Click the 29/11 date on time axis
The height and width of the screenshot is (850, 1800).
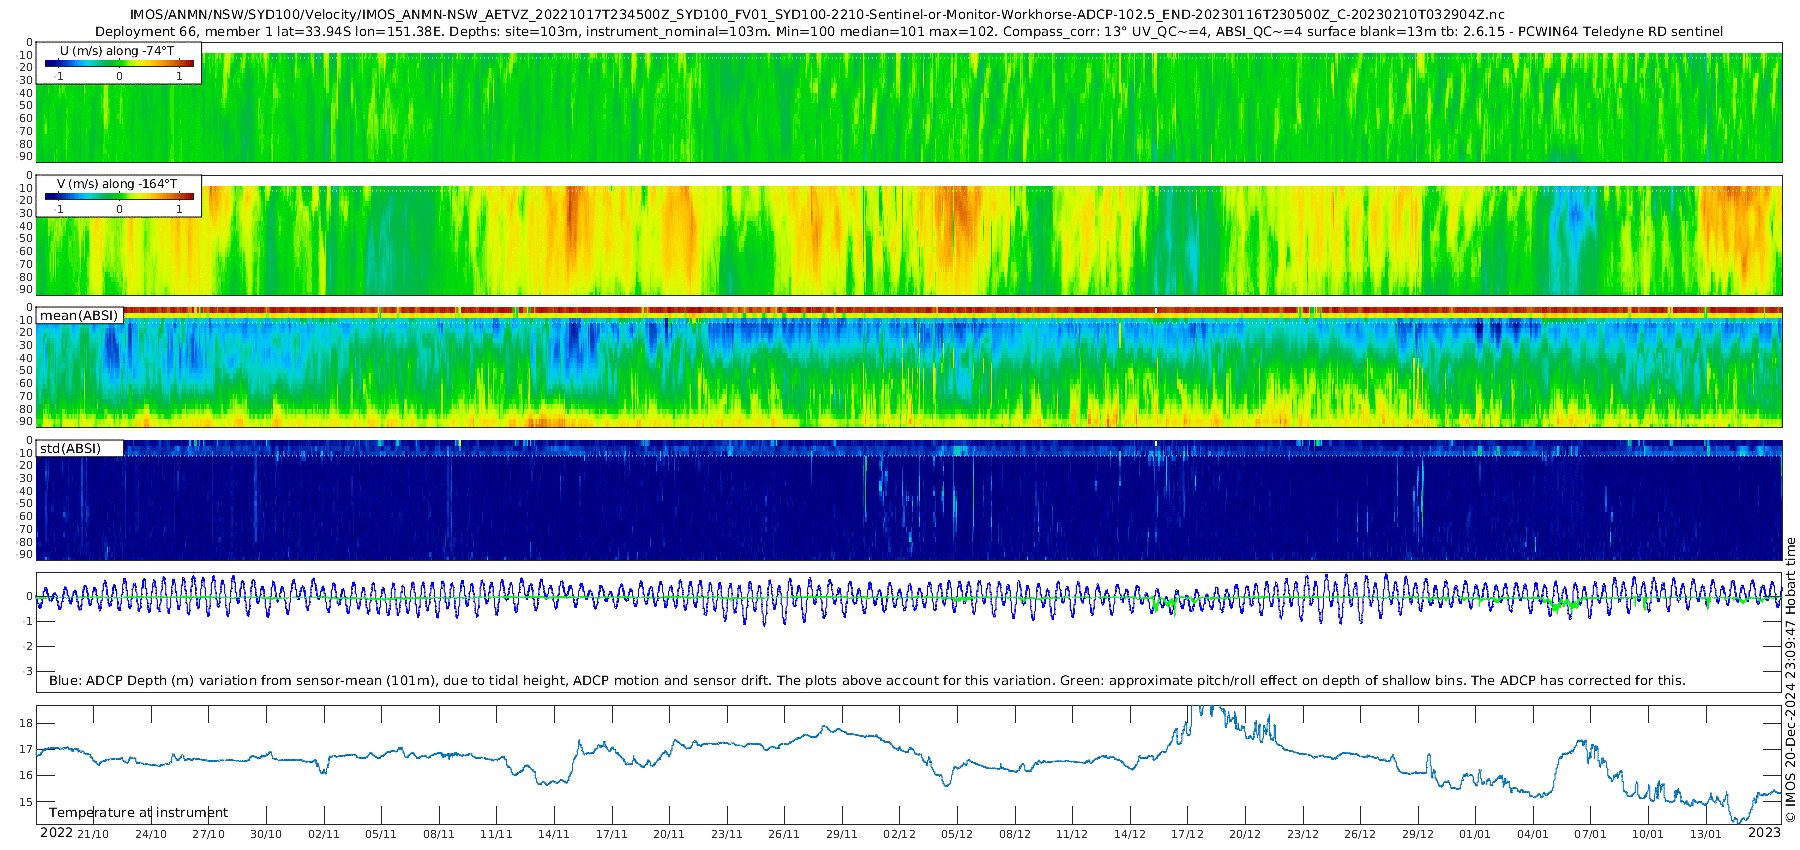(x=842, y=834)
